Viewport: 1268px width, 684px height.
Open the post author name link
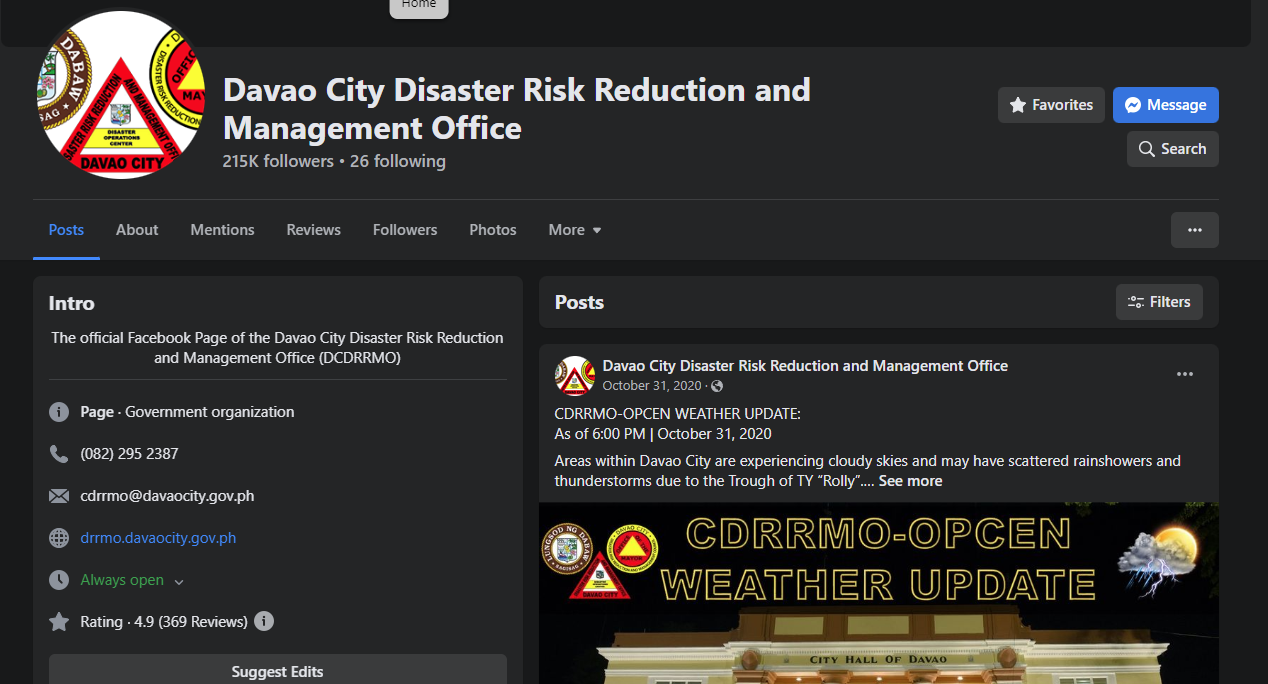(805, 366)
